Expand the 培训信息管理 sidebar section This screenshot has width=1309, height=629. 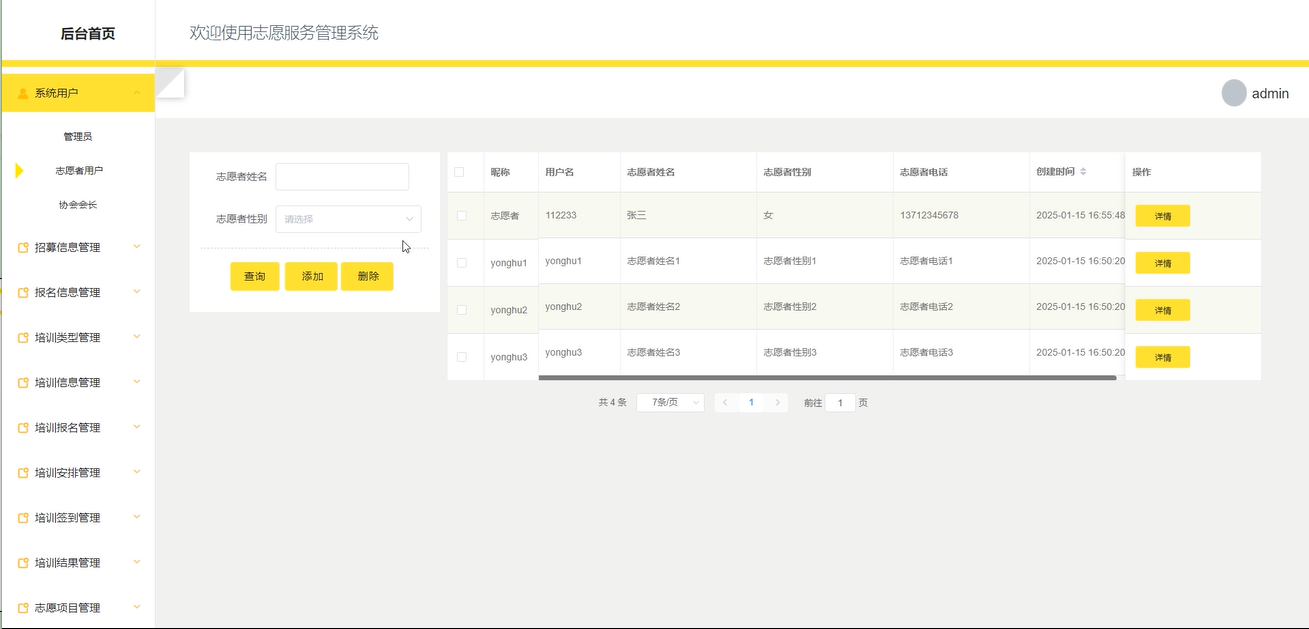tap(78, 382)
